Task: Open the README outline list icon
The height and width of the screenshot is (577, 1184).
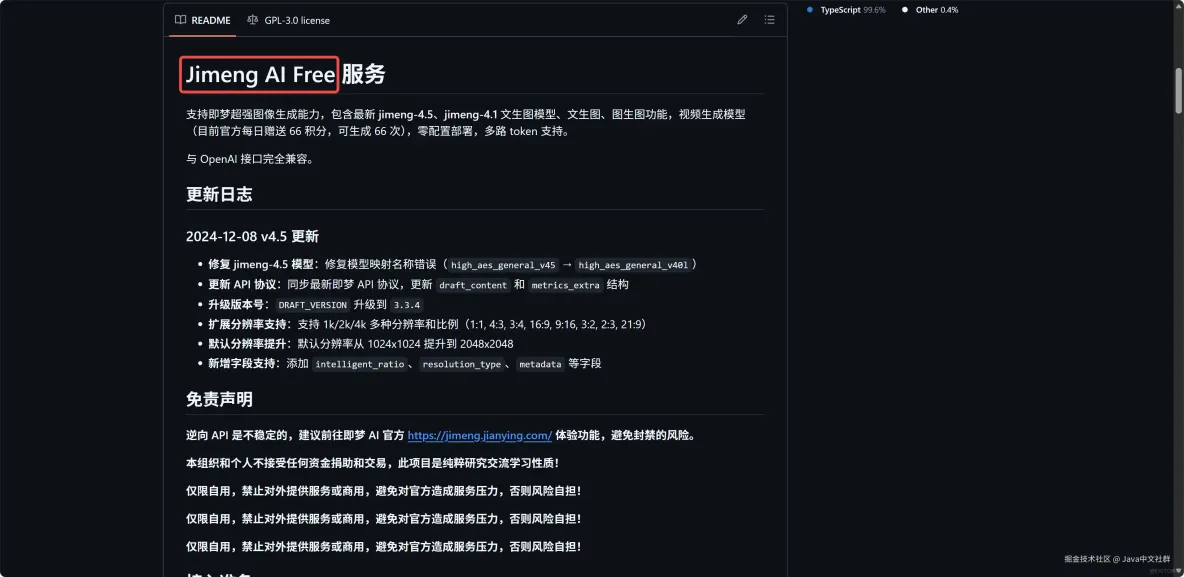Action: coord(769,19)
